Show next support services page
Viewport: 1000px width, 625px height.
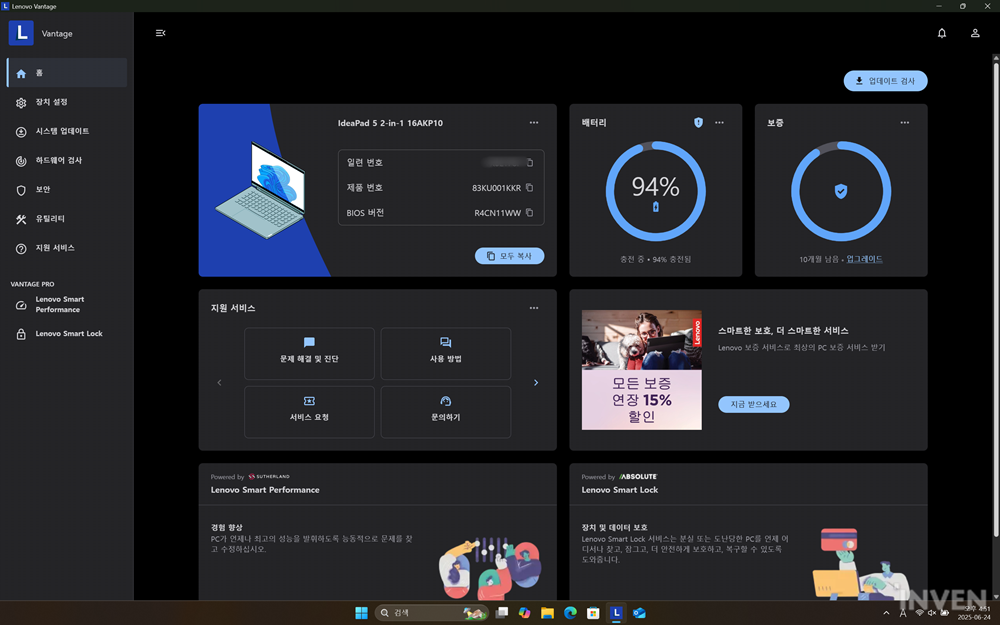(x=536, y=383)
